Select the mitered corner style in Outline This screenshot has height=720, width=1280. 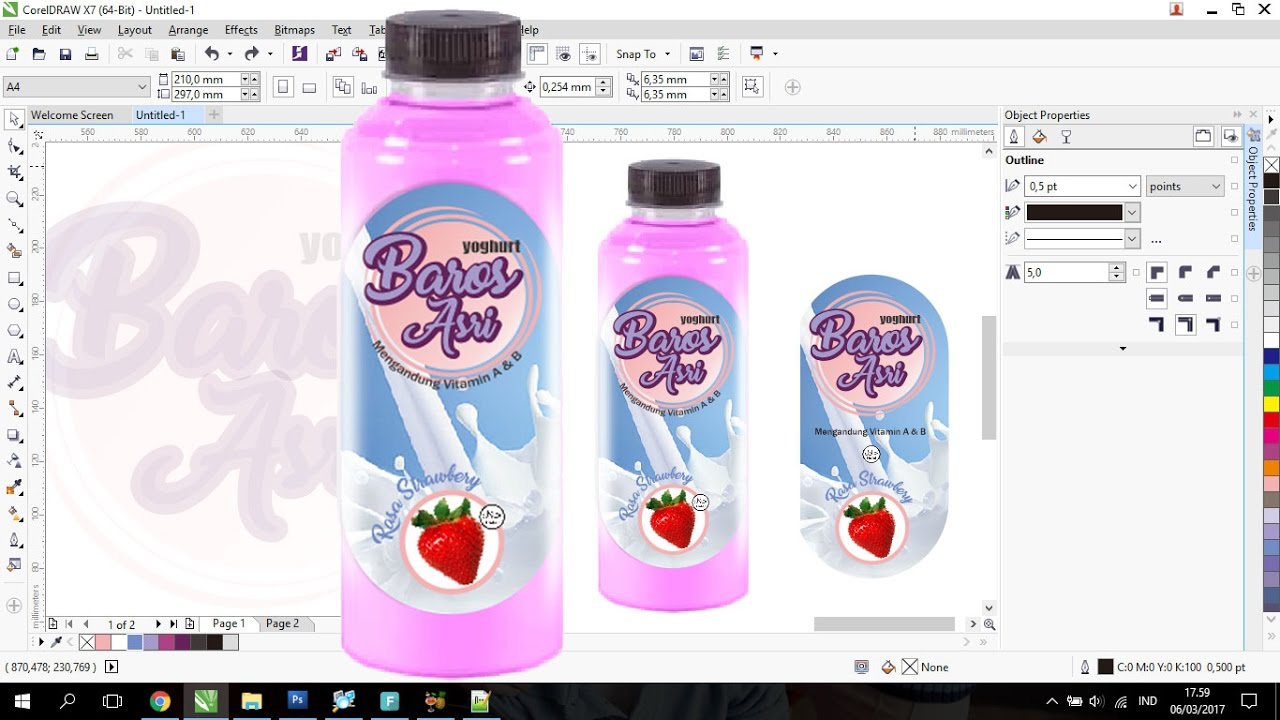(x=1158, y=272)
